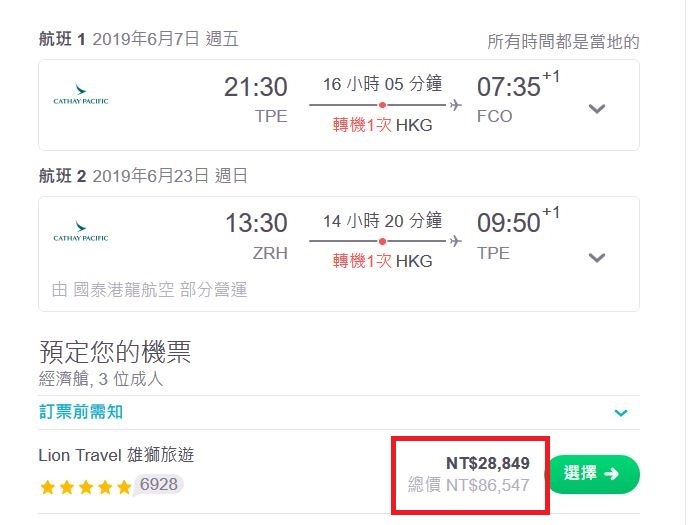Click 轉機1次 HKG label on flight 2
697x525 pixels.
click(x=382, y=261)
